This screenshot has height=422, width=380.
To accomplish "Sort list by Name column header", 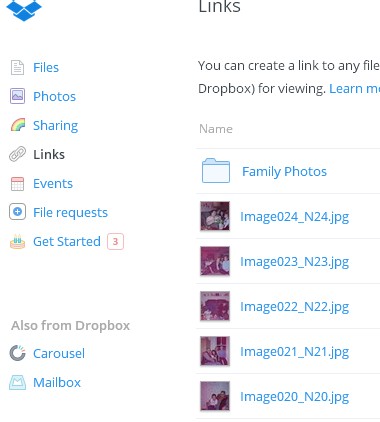I will [216, 129].
